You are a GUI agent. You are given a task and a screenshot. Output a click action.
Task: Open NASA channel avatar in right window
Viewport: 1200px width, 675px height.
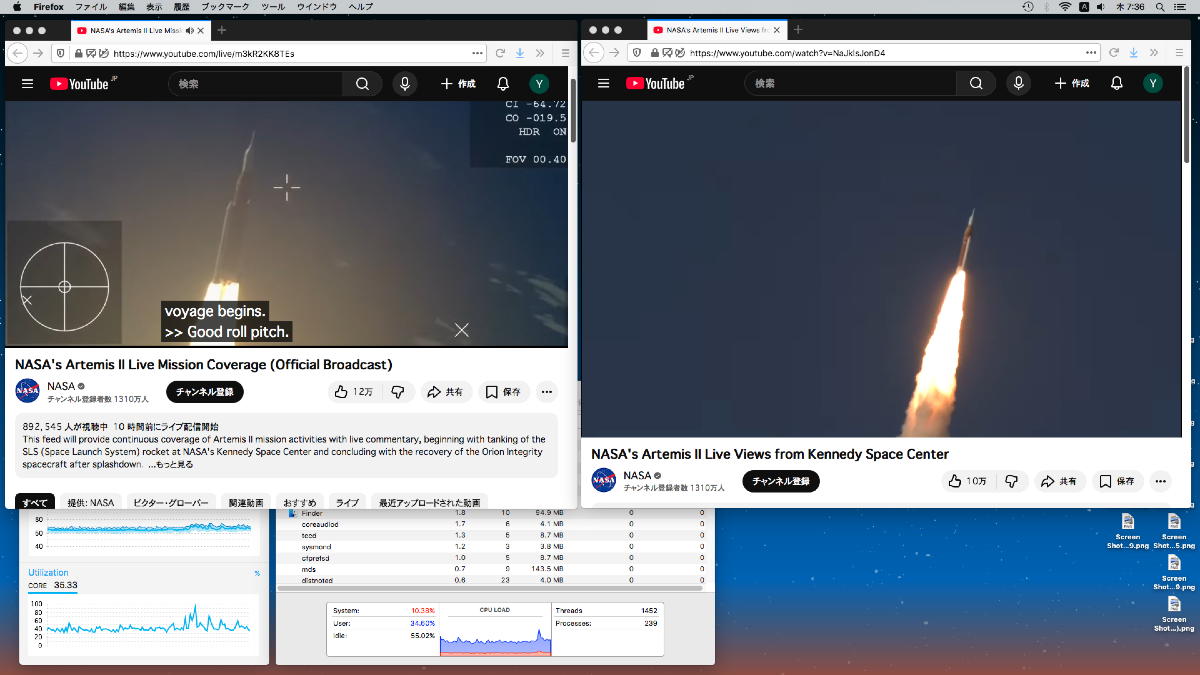click(x=604, y=480)
